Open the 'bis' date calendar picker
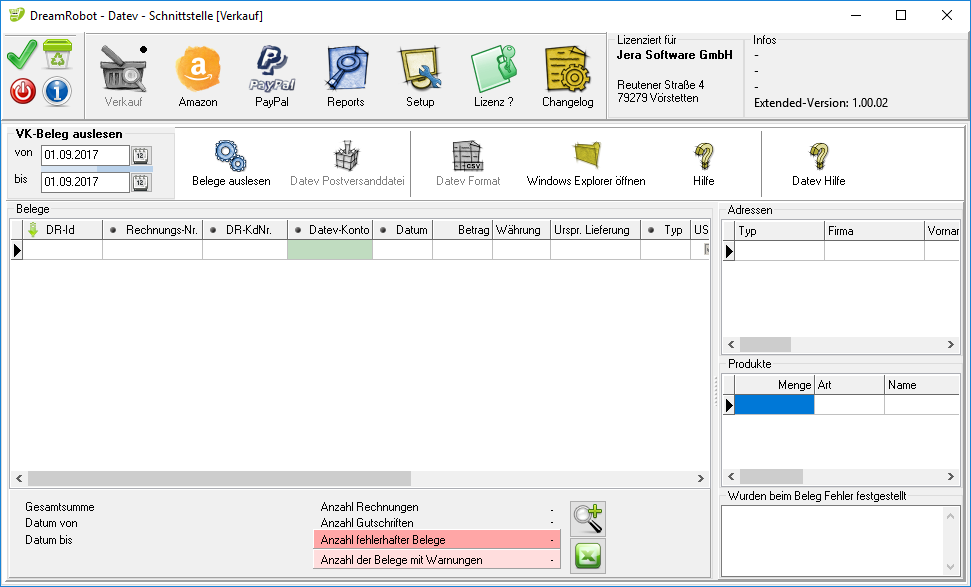The image size is (971, 587). 141,182
